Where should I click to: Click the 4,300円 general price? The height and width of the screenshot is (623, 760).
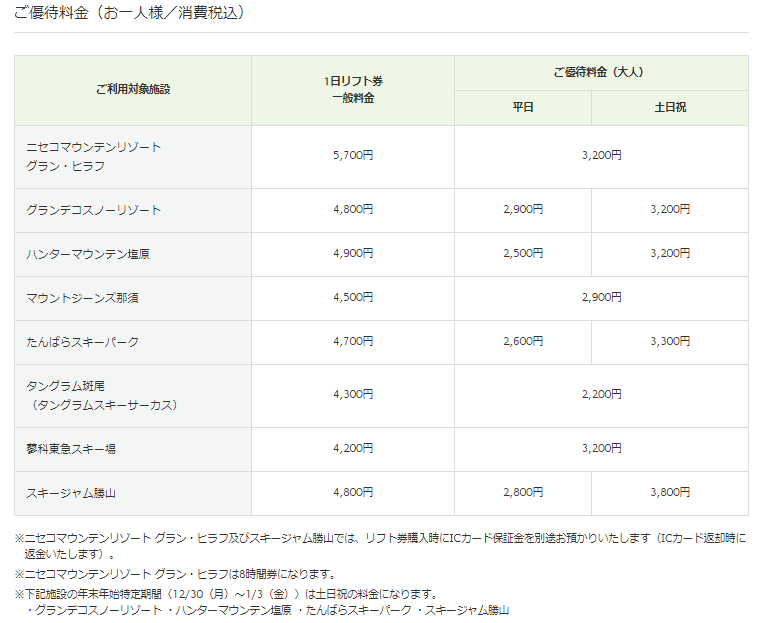point(353,394)
